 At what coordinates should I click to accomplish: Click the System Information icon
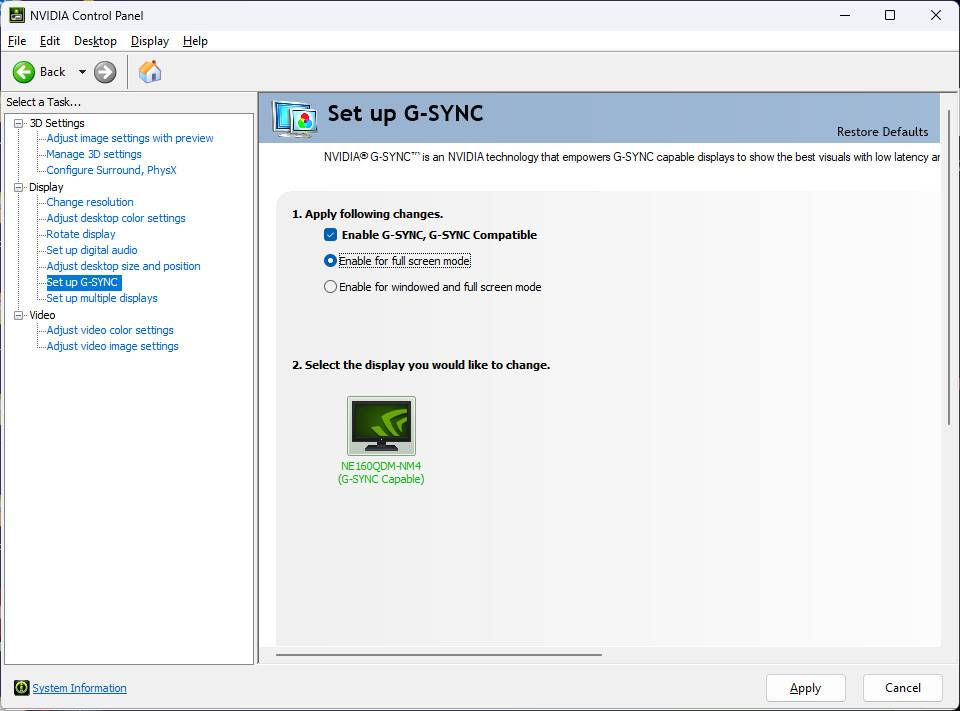click(x=21, y=688)
